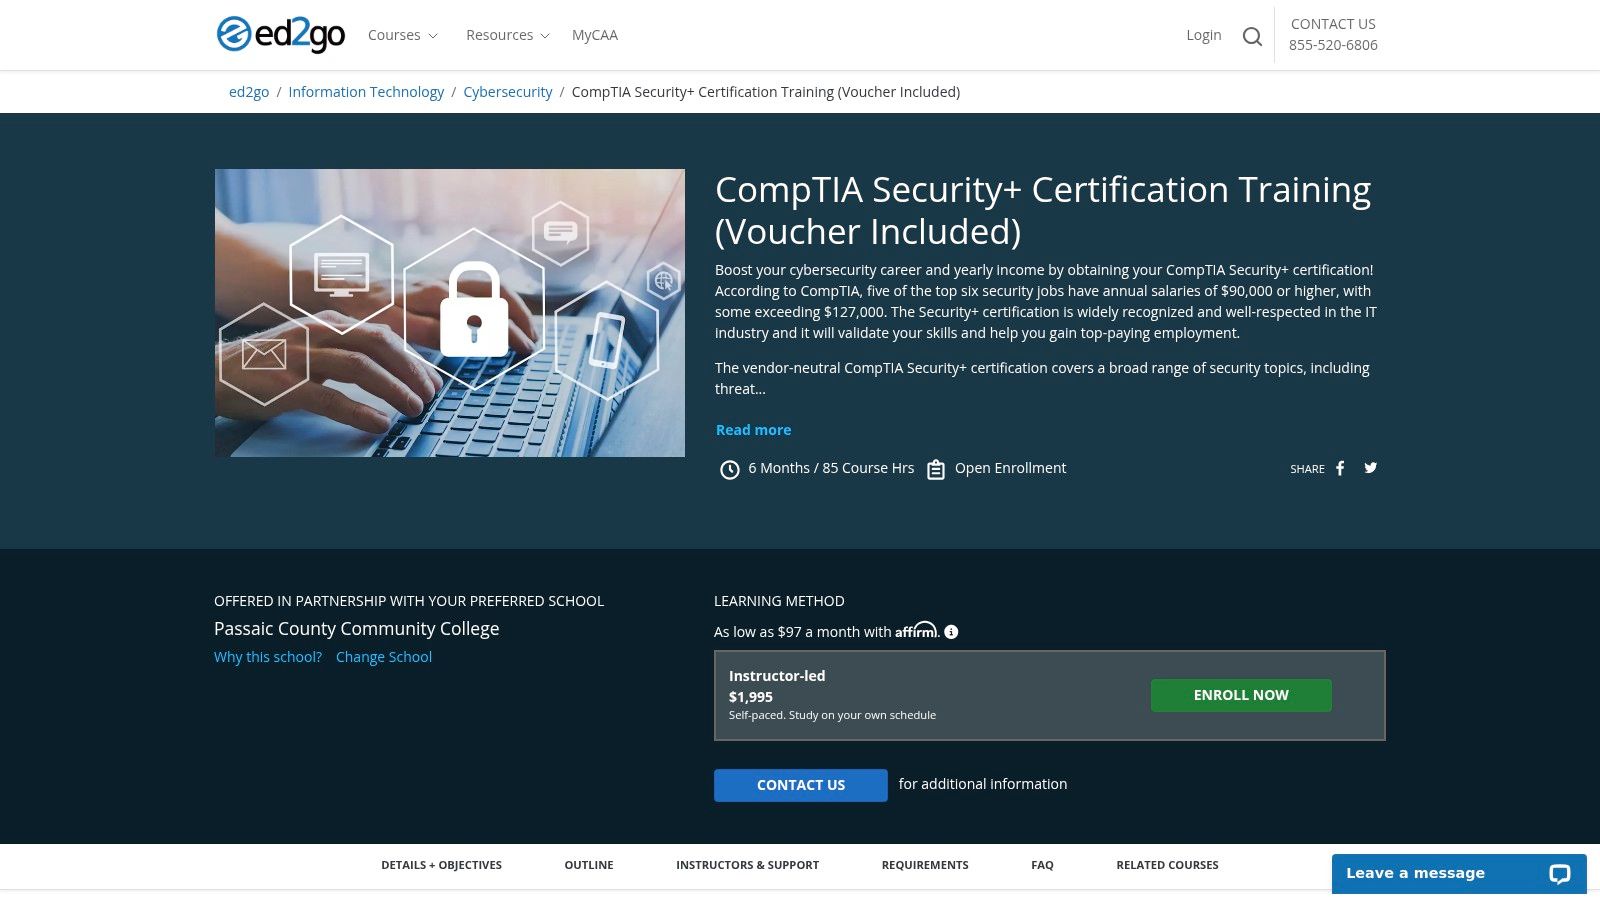Switch to the Outline tab
Image resolution: width=1600 pixels, height=900 pixels.
pos(589,865)
